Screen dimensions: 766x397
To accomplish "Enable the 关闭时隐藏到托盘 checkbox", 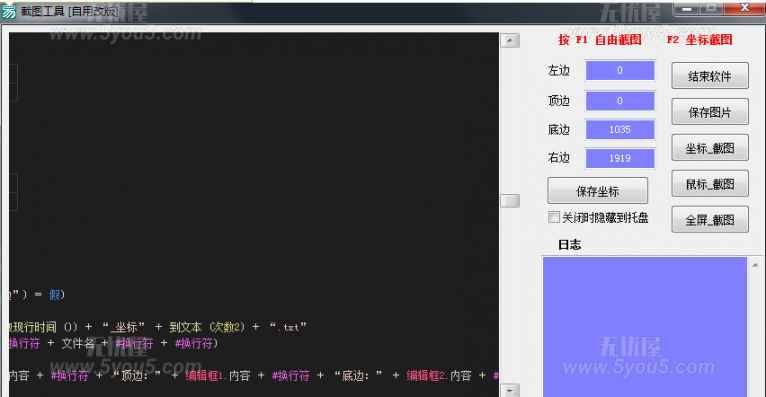I will (x=553, y=217).
